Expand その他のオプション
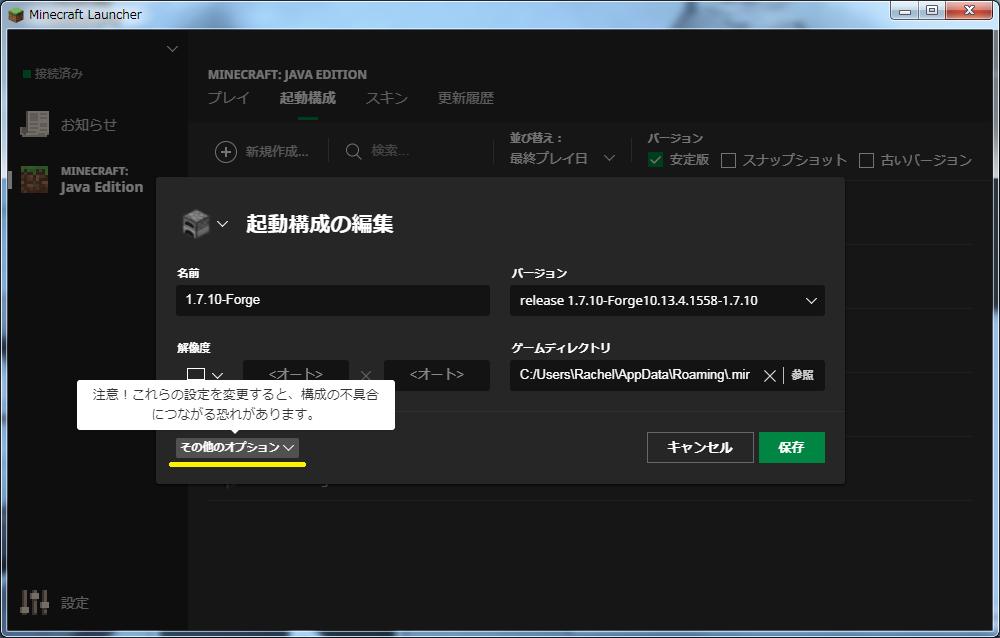The image size is (1000, 638). (x=237, y=447)
